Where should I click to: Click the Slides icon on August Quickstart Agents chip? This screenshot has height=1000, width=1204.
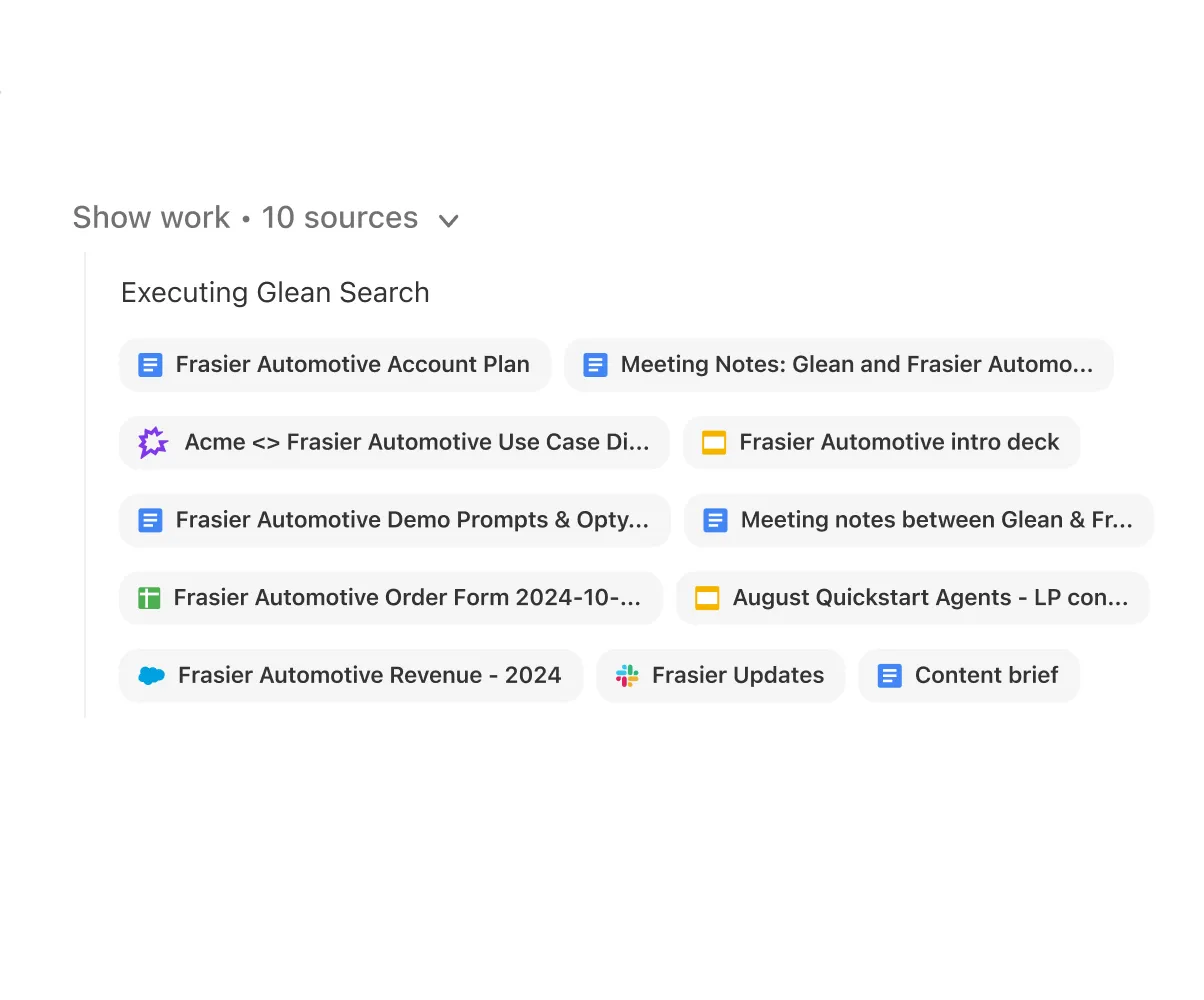click(x=707, y=597)
